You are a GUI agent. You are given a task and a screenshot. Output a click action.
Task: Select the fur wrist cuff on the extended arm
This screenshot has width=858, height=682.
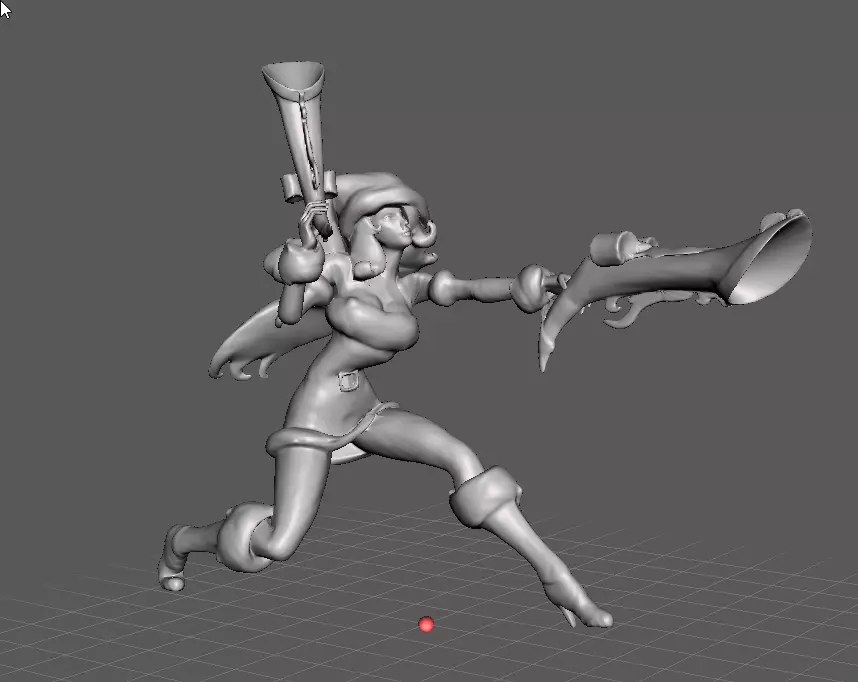(530, 287)
